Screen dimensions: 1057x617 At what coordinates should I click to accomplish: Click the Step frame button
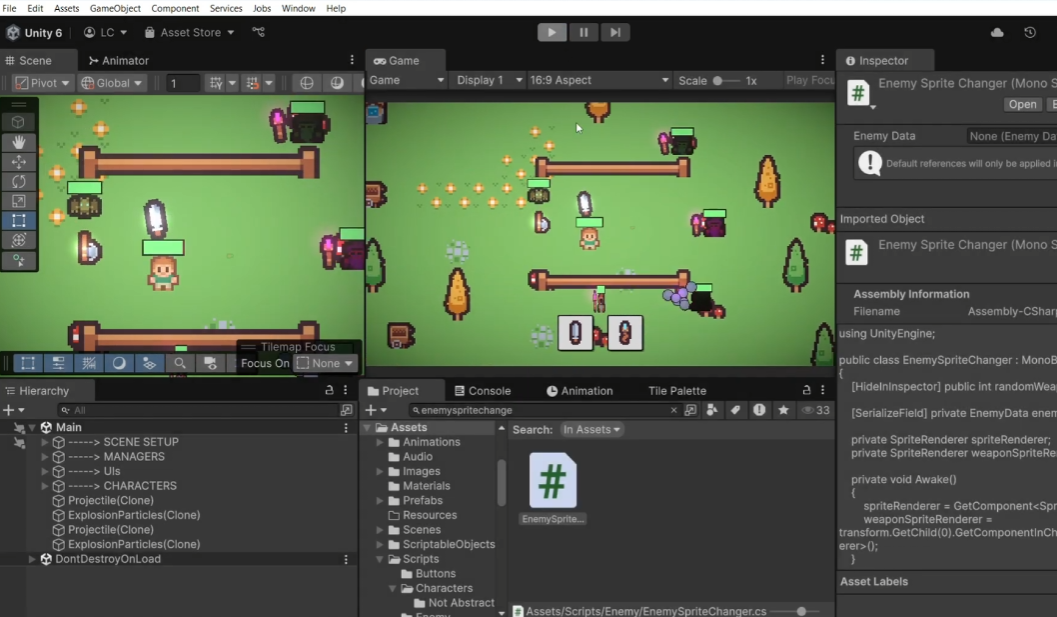click(615, 32)
